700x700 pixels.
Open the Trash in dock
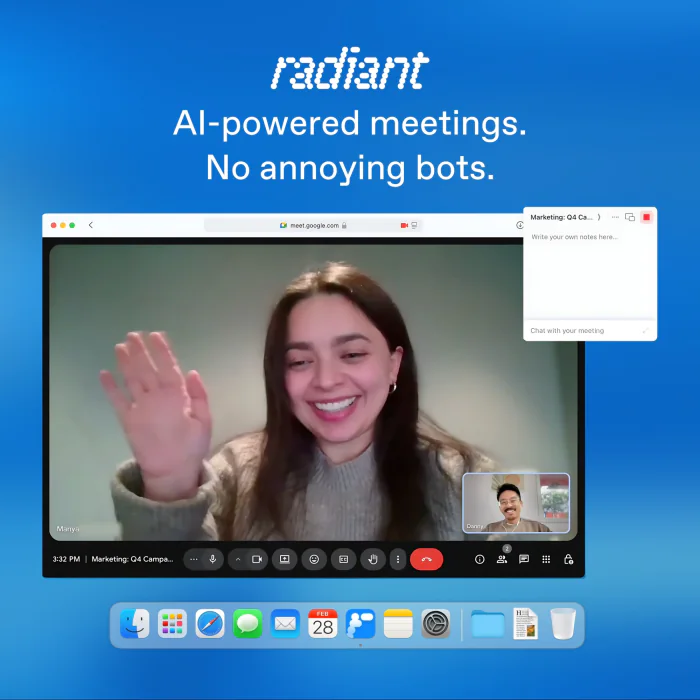(x=563, y=624)
